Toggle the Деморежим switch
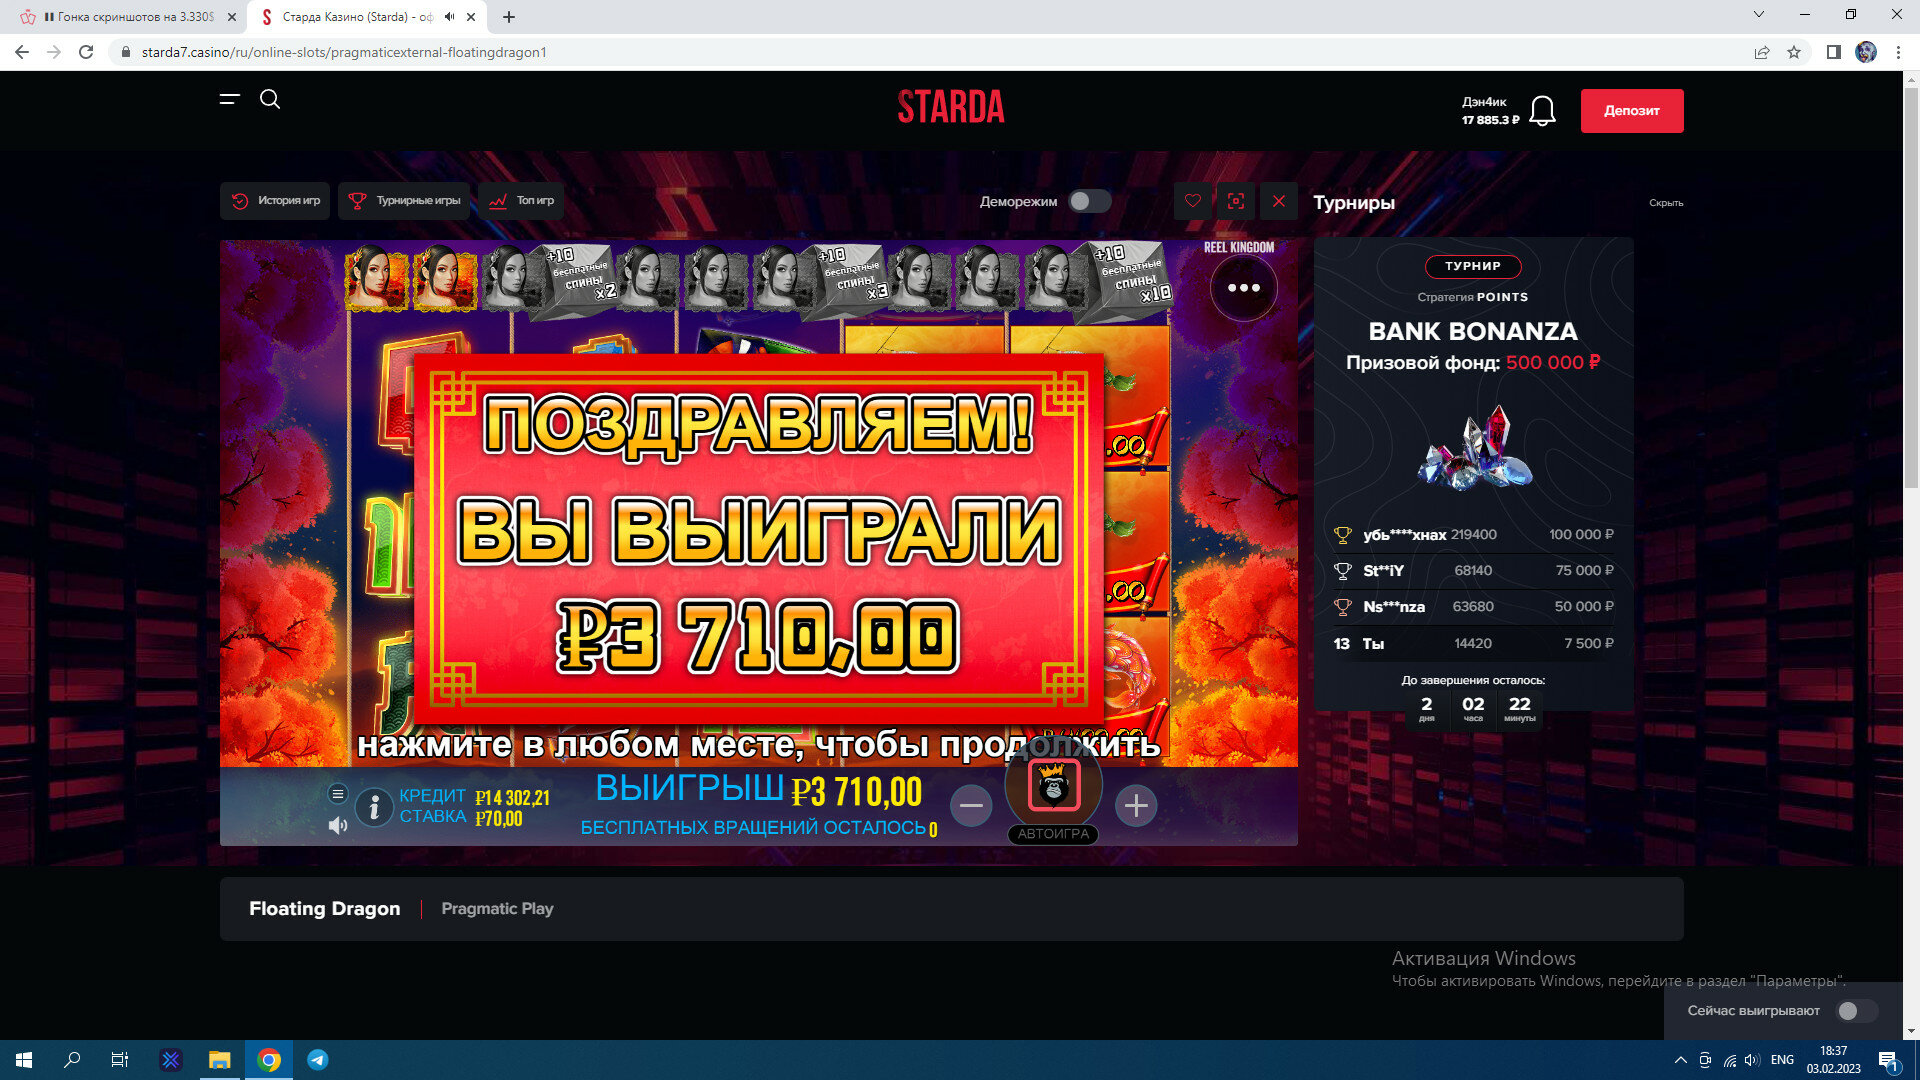1920x1080 pixels. click(1089, 201)
